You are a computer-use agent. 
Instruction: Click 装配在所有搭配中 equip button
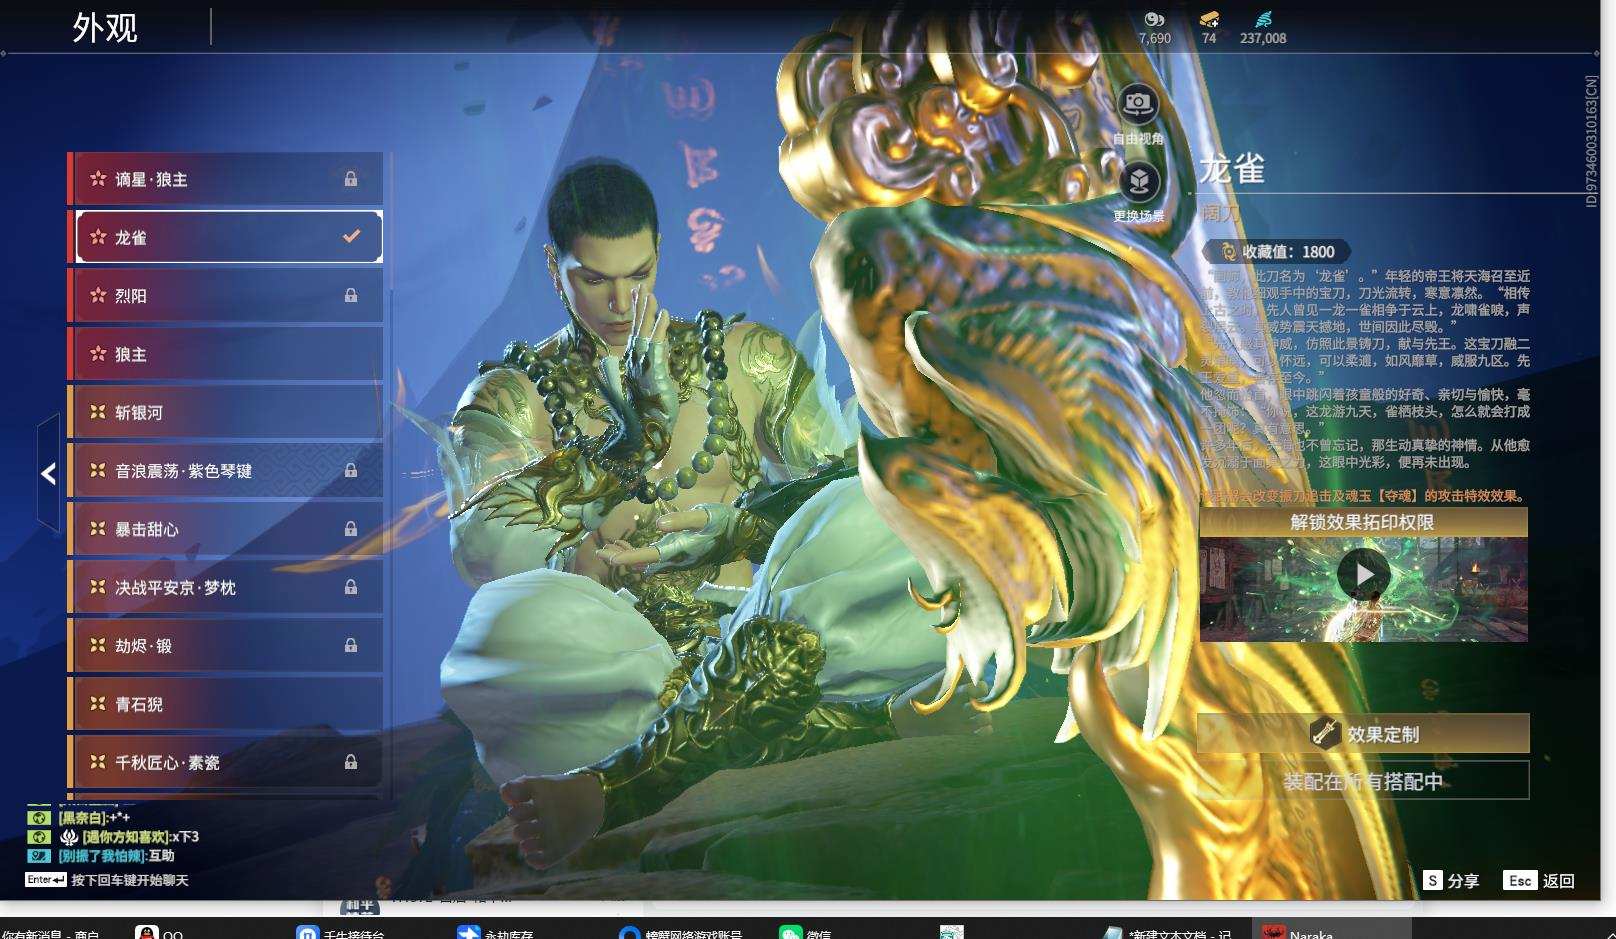coord(1363,781)
